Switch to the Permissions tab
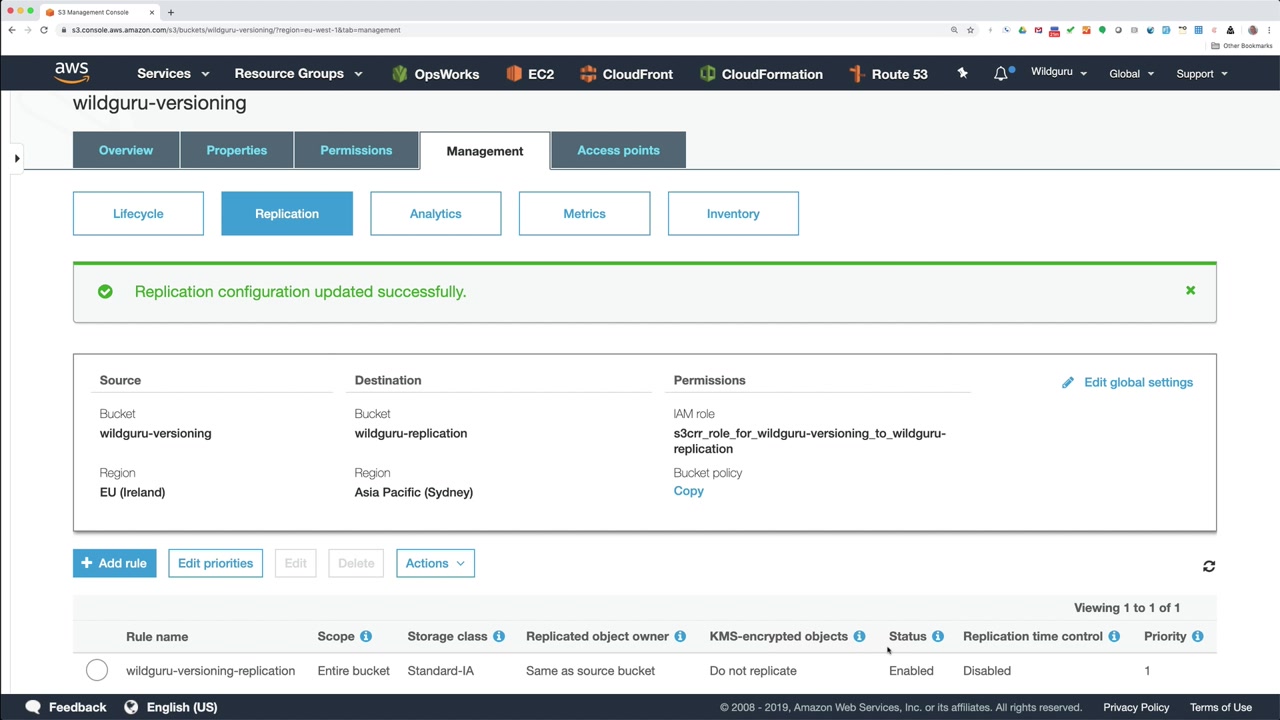Image resolution: width=1280 pixels, height=720 pixels. (x=356, y=150)
